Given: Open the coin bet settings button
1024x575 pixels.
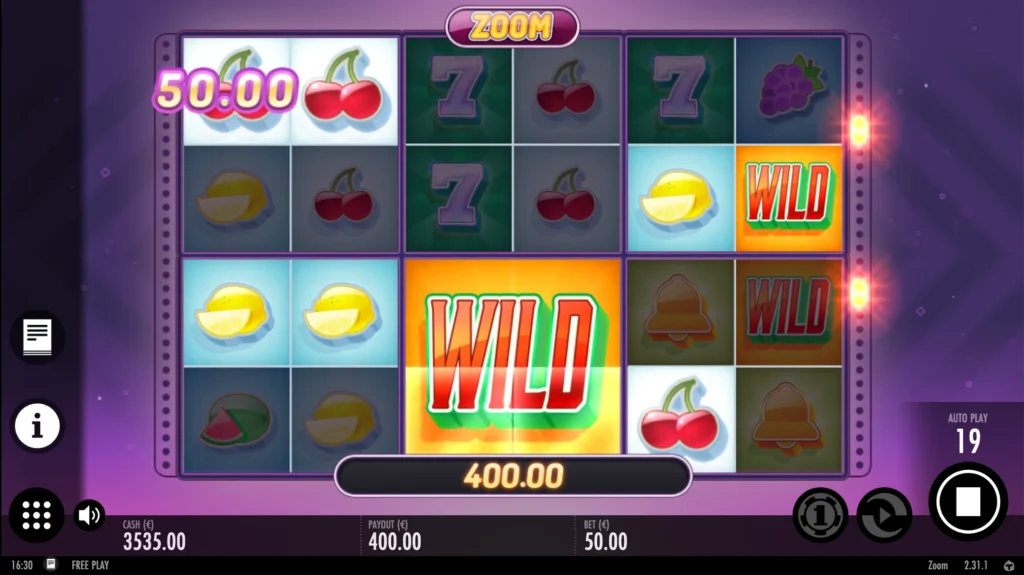Looking at the screenshot, I should [820, 515].
